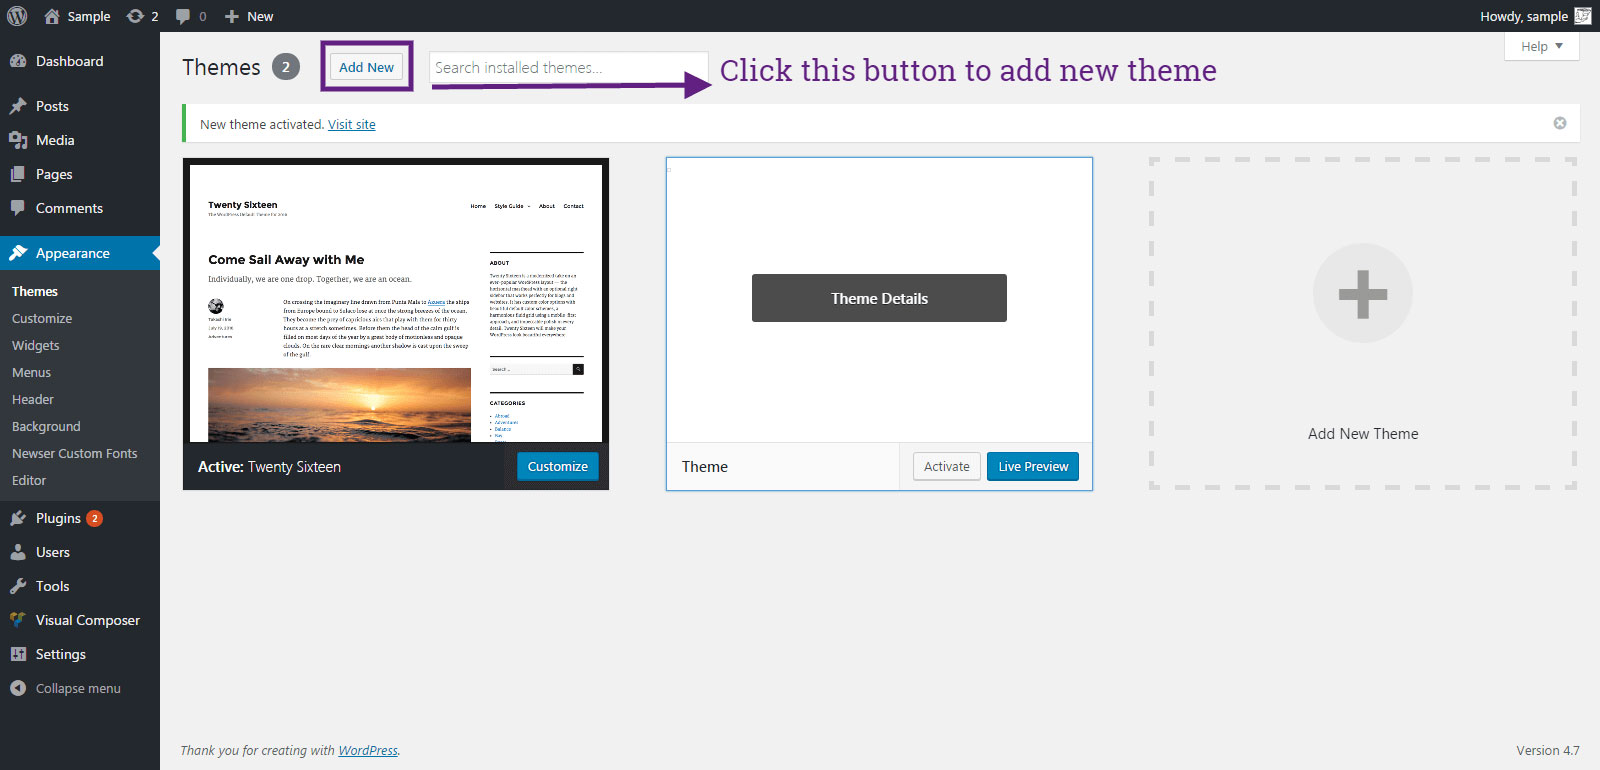Screen dimensions: 1600x770
Task: Click the large plus icon to add theme
Action: click(1362, 294)
